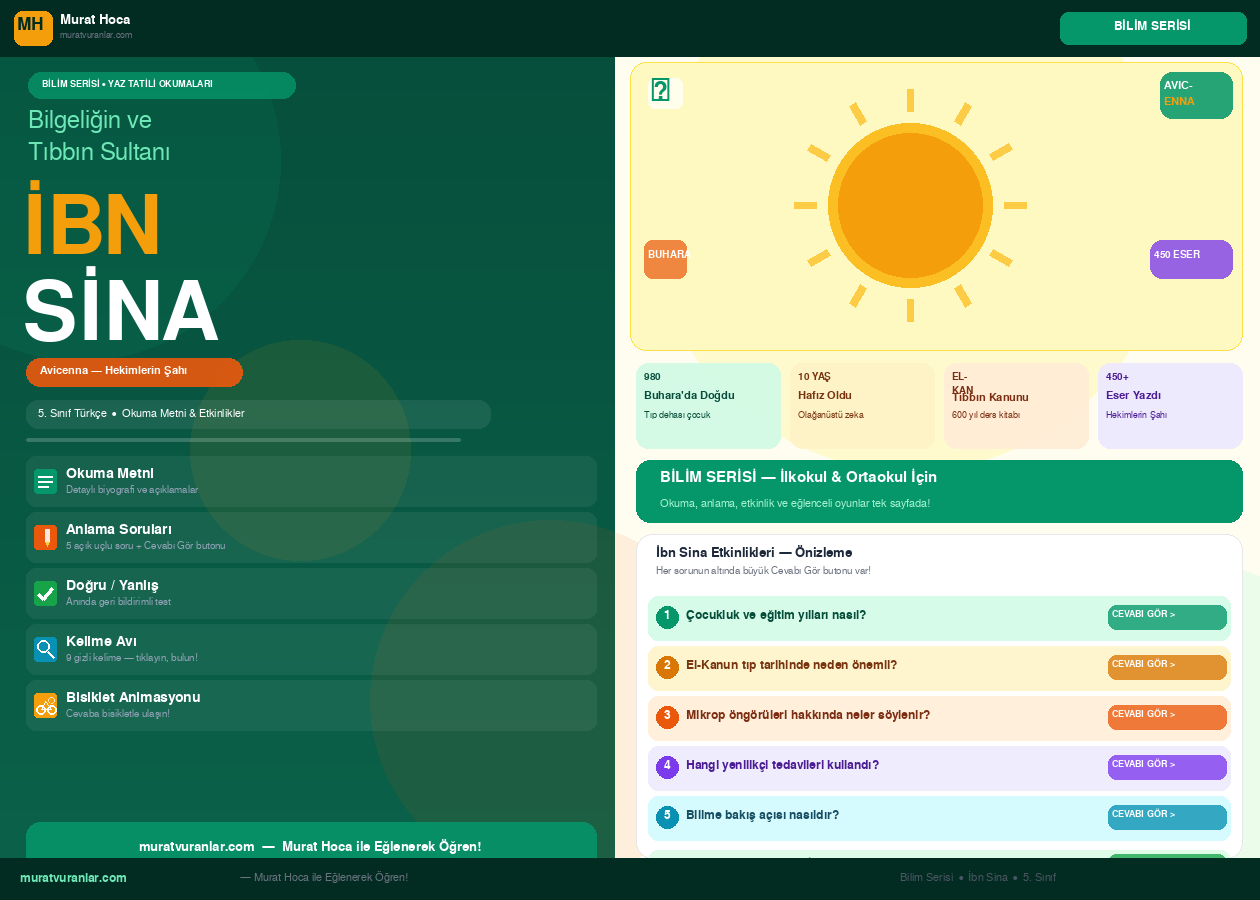The image size is (1260, 900).
Task: Click the BUHARA orange tag
Action: click(665, 259)
